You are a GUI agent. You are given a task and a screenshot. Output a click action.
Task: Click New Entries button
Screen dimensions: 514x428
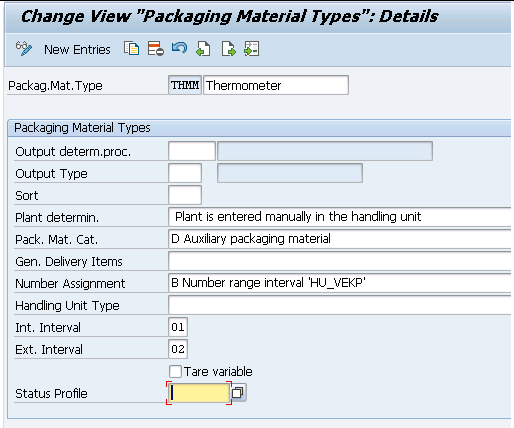tap(77, 50)
